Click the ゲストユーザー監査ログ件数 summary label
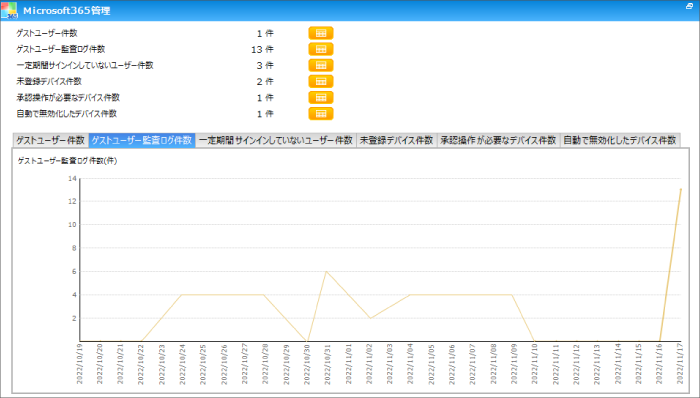The width and height of the screenshot is (700, 398). [x=61, y=49]
